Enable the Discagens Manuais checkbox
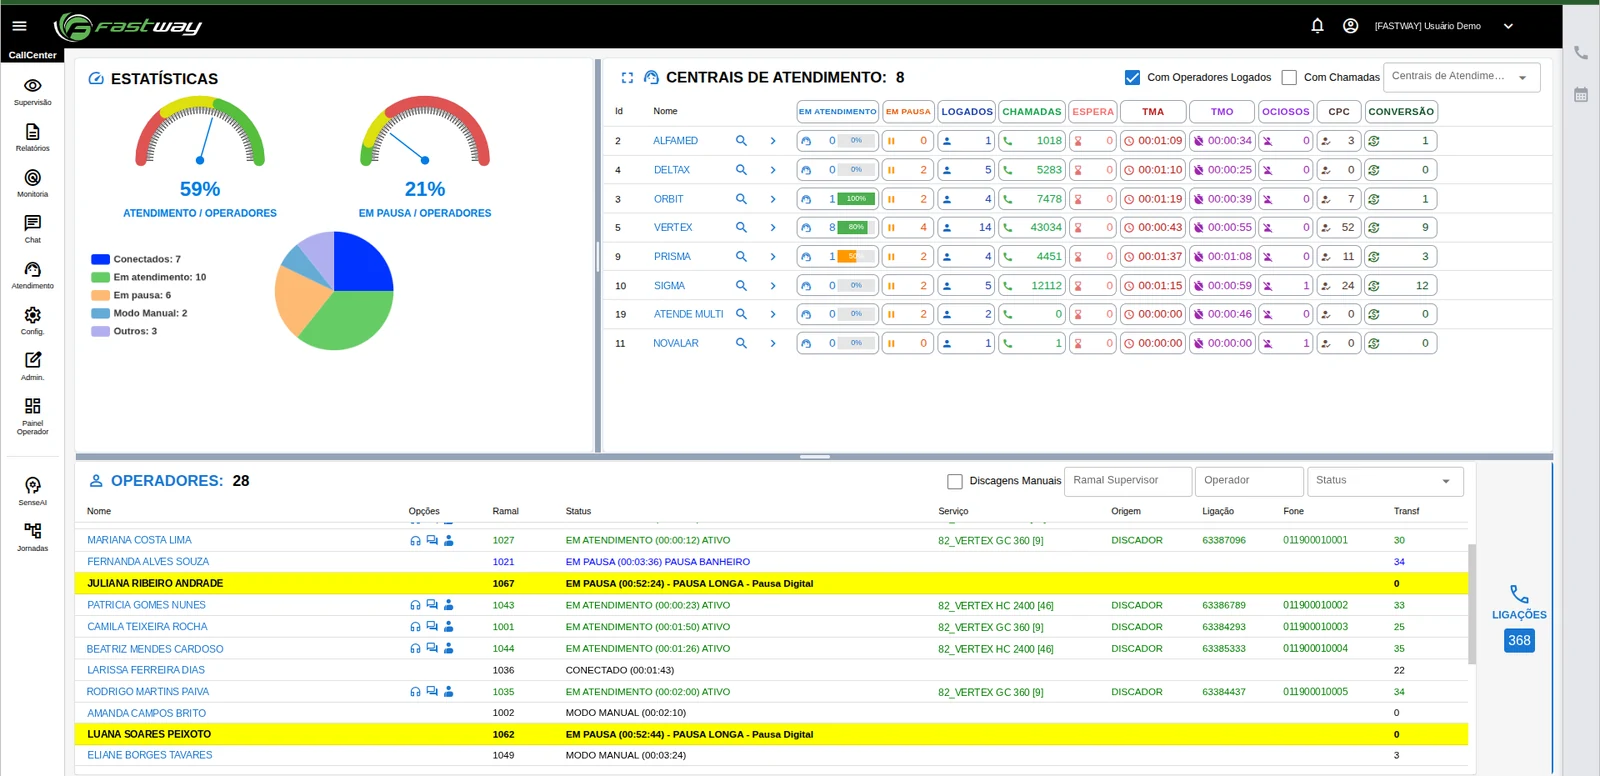 click(955, 482)
